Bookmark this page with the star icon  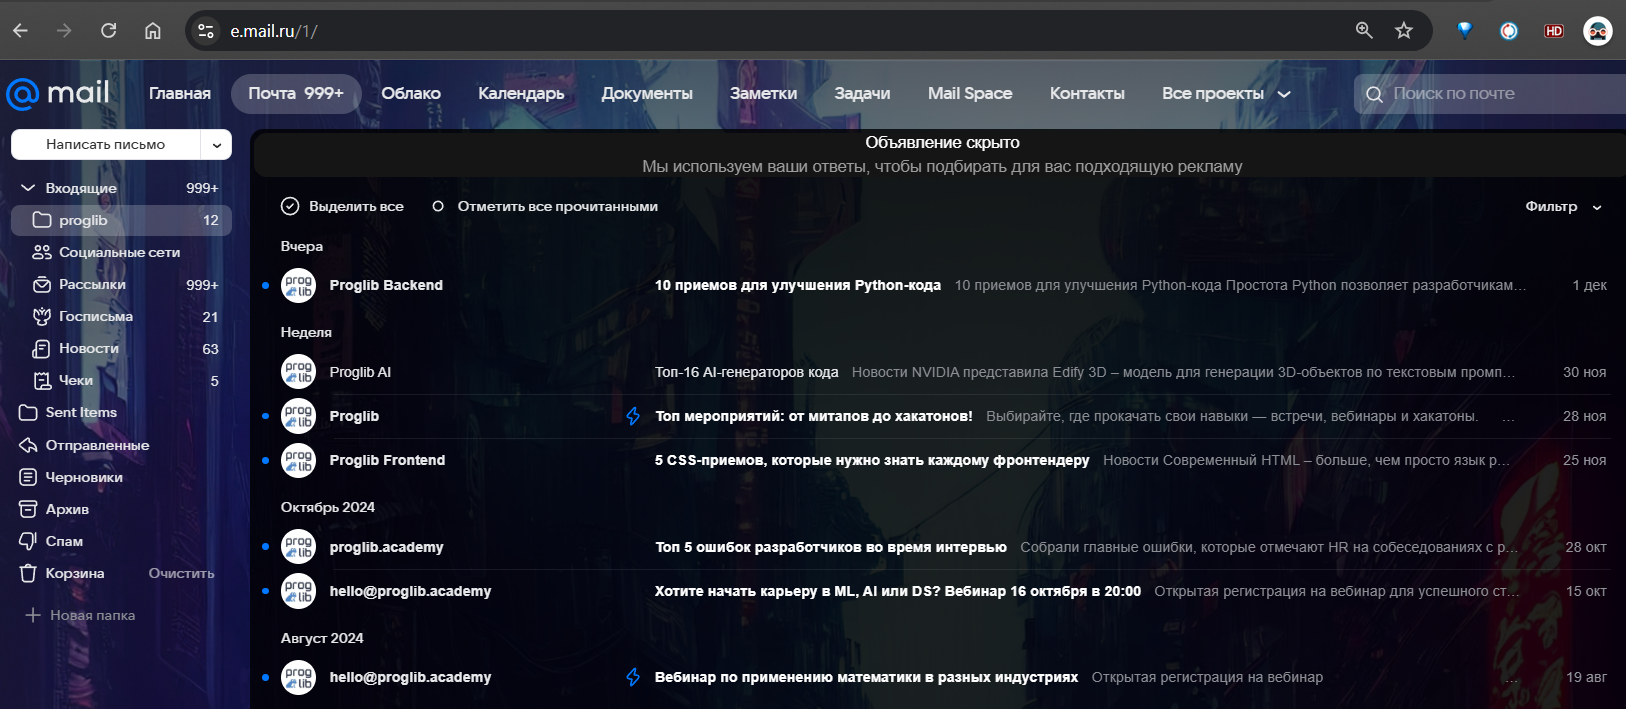(x=1404, y=31)
